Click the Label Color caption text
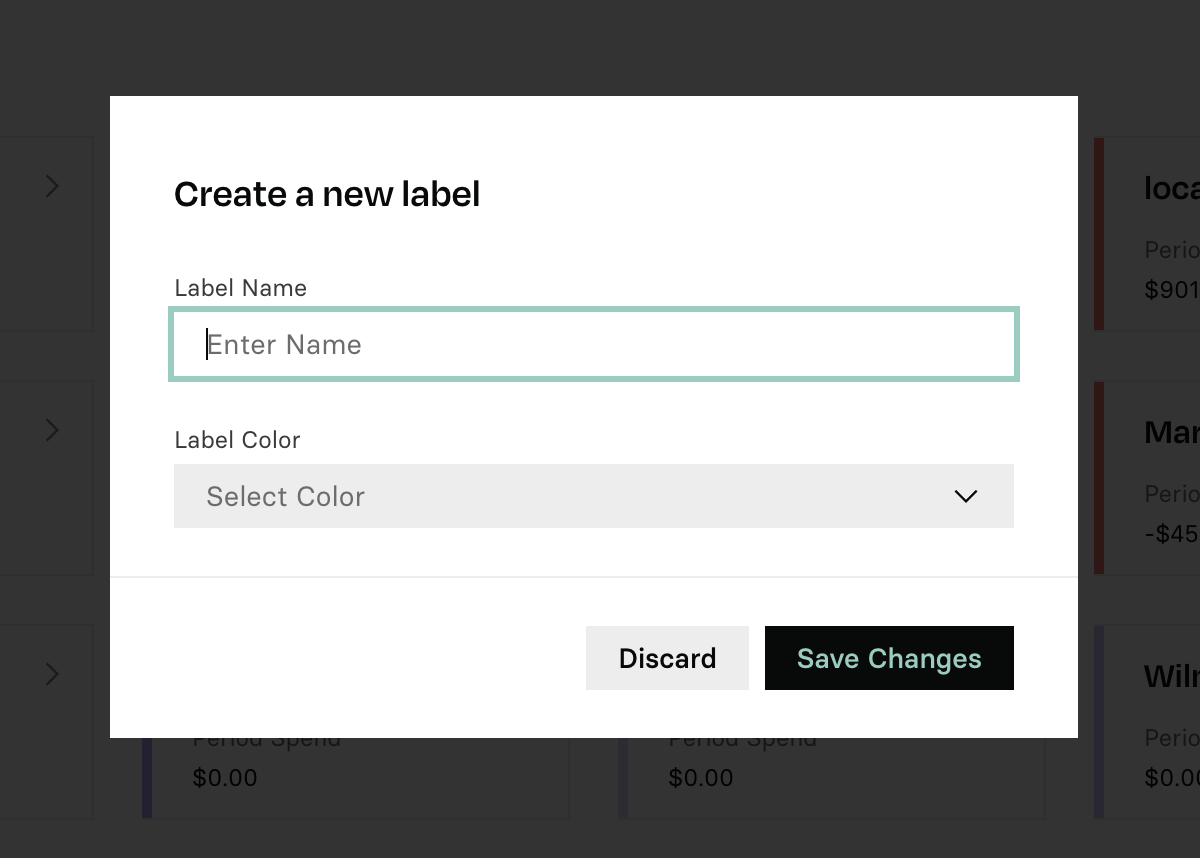 click(x=237, y=440)
